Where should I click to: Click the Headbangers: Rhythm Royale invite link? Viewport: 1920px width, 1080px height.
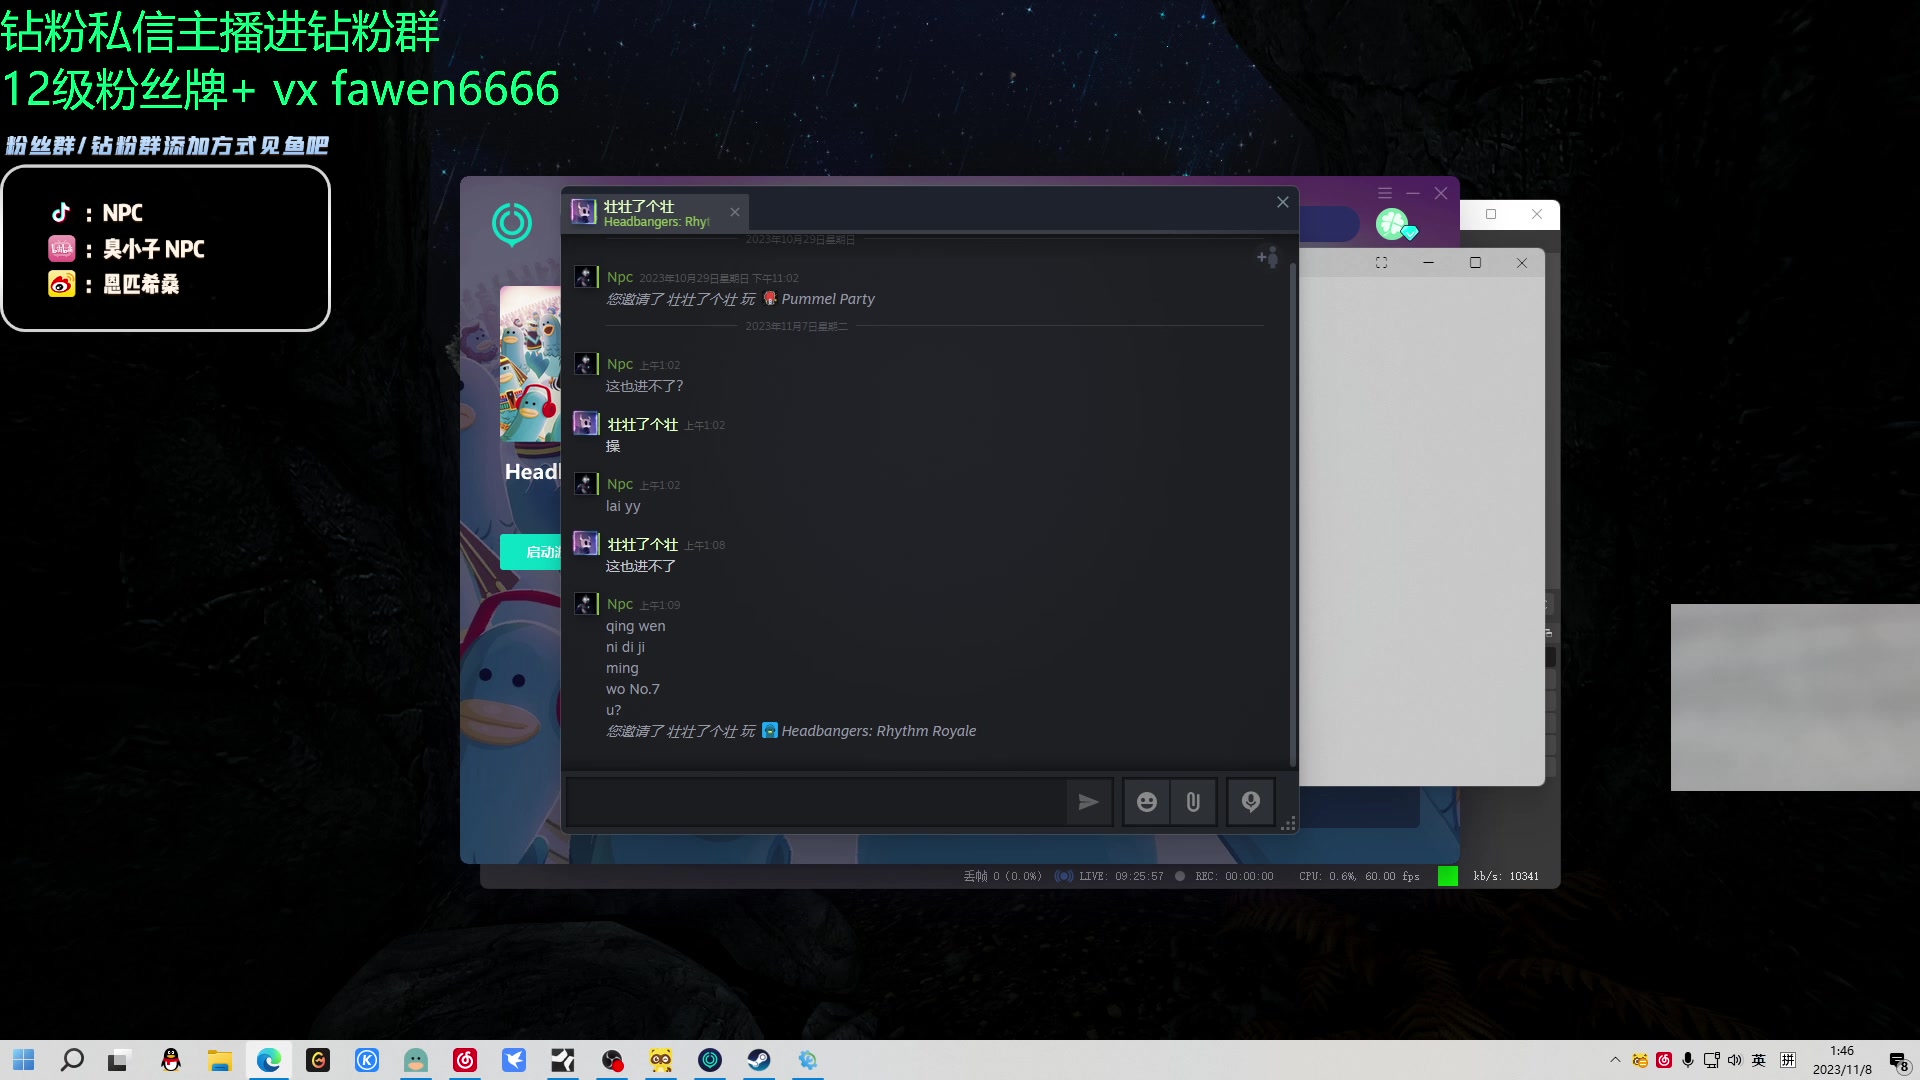coord(877,731)
